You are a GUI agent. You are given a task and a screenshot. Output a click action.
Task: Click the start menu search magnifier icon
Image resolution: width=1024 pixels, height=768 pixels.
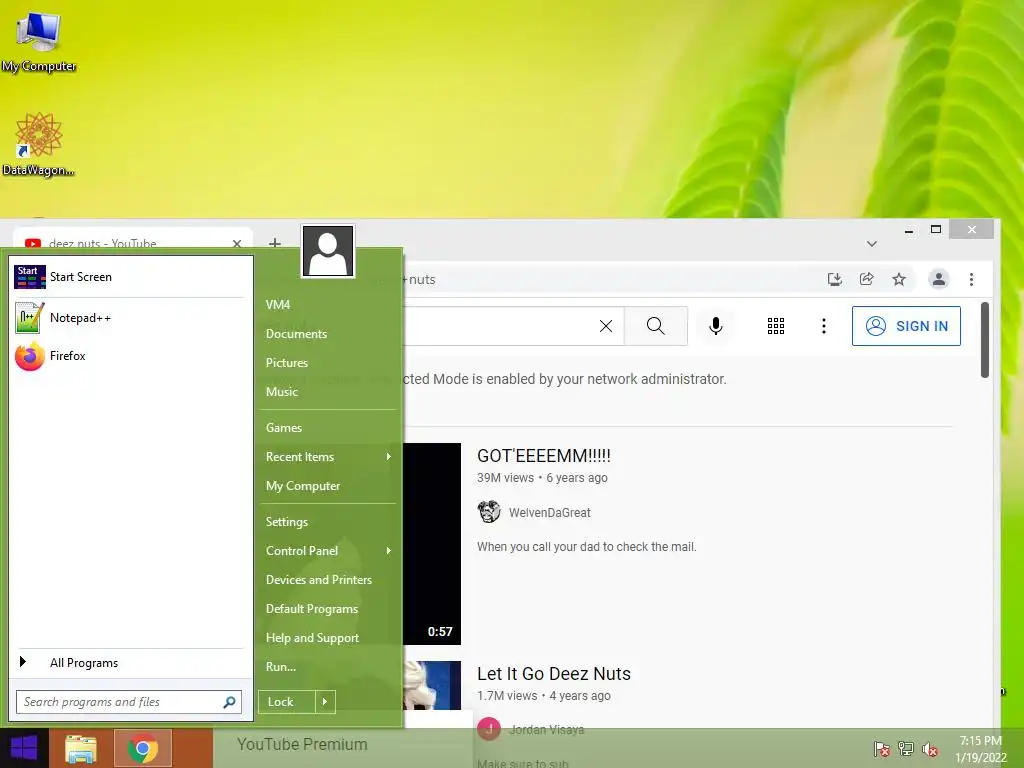tap(229, 702)
